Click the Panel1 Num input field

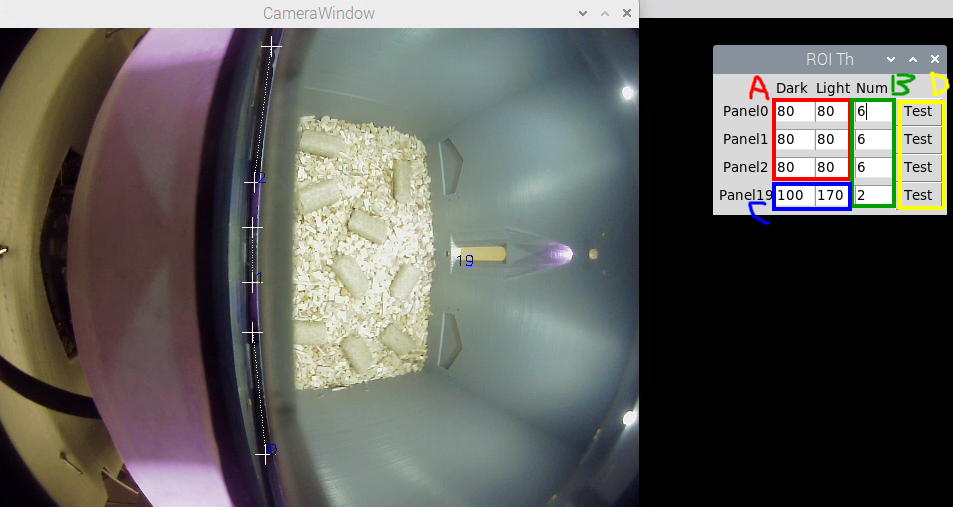click(873, 140)
